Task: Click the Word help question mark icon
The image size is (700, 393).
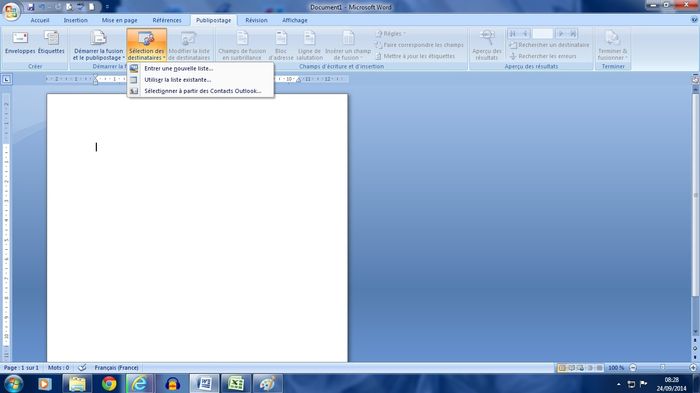Action: coord(694,20)
